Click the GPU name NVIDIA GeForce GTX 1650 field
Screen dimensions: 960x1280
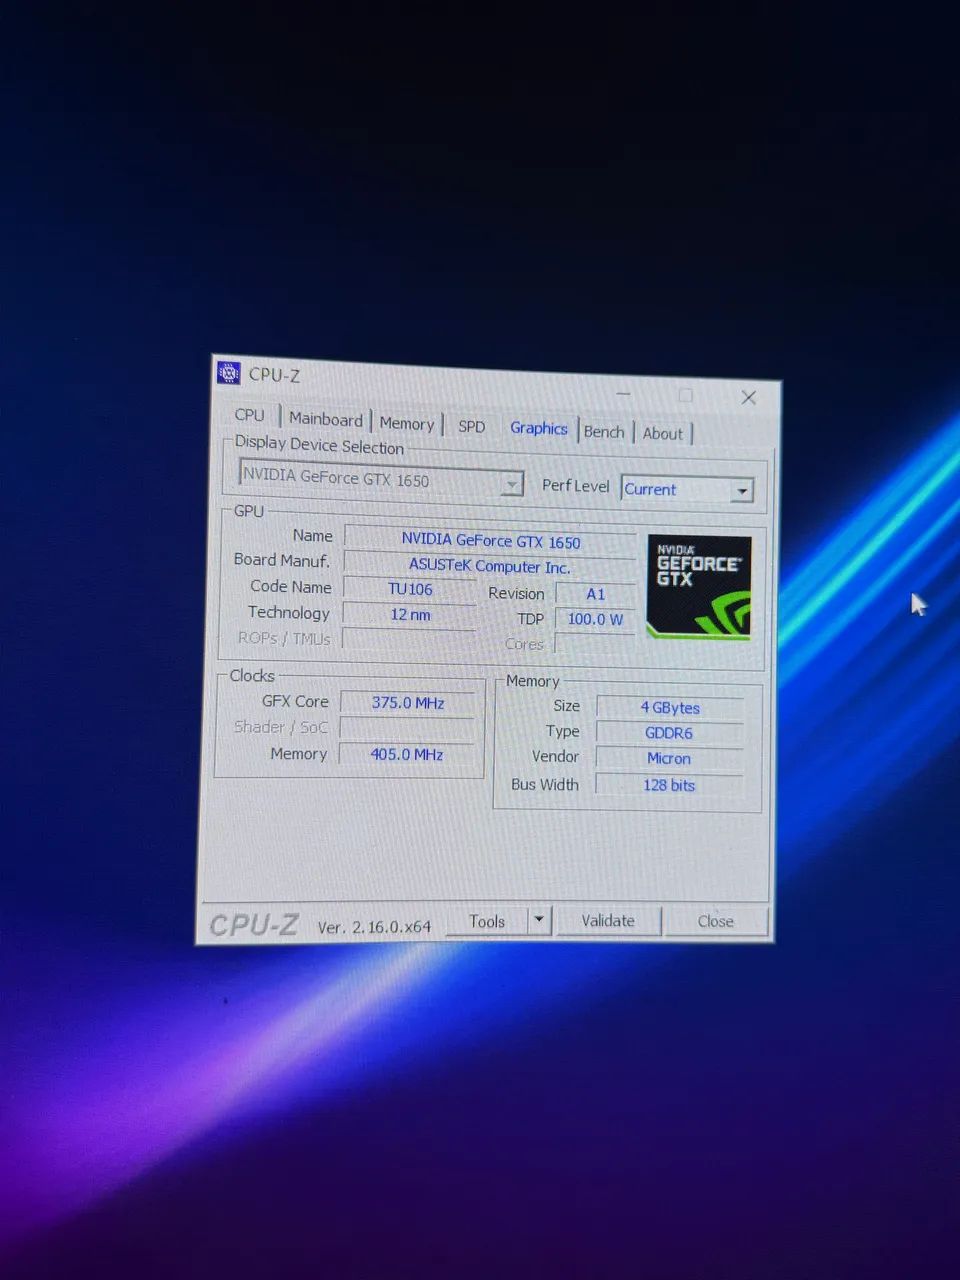490,541
